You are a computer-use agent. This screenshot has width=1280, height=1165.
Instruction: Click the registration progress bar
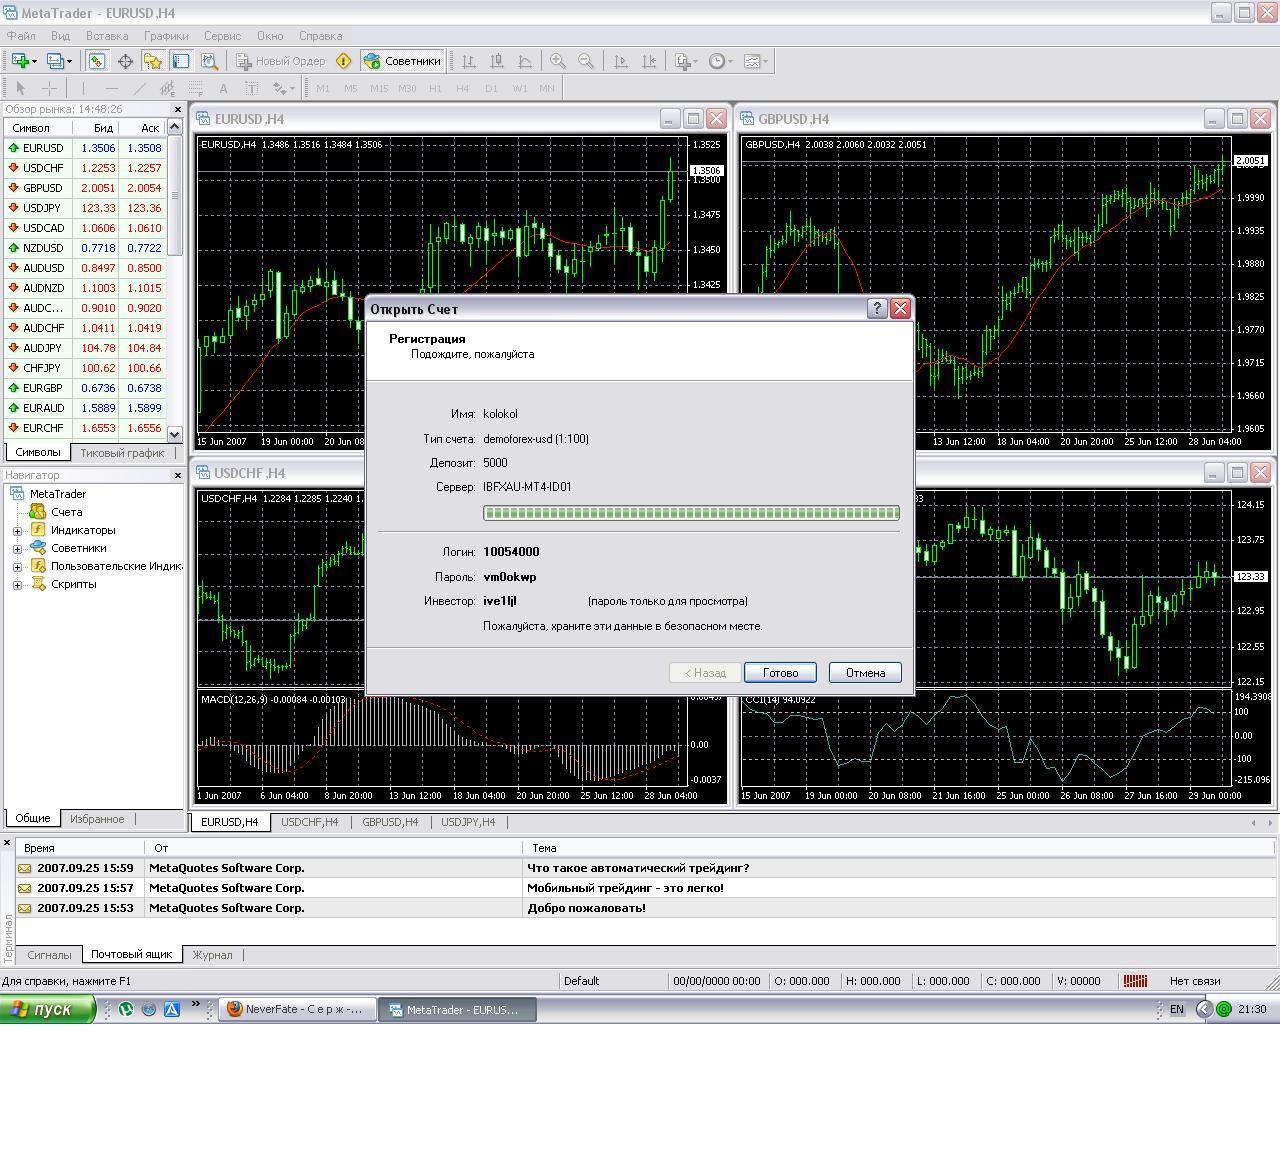coord(691,513)
